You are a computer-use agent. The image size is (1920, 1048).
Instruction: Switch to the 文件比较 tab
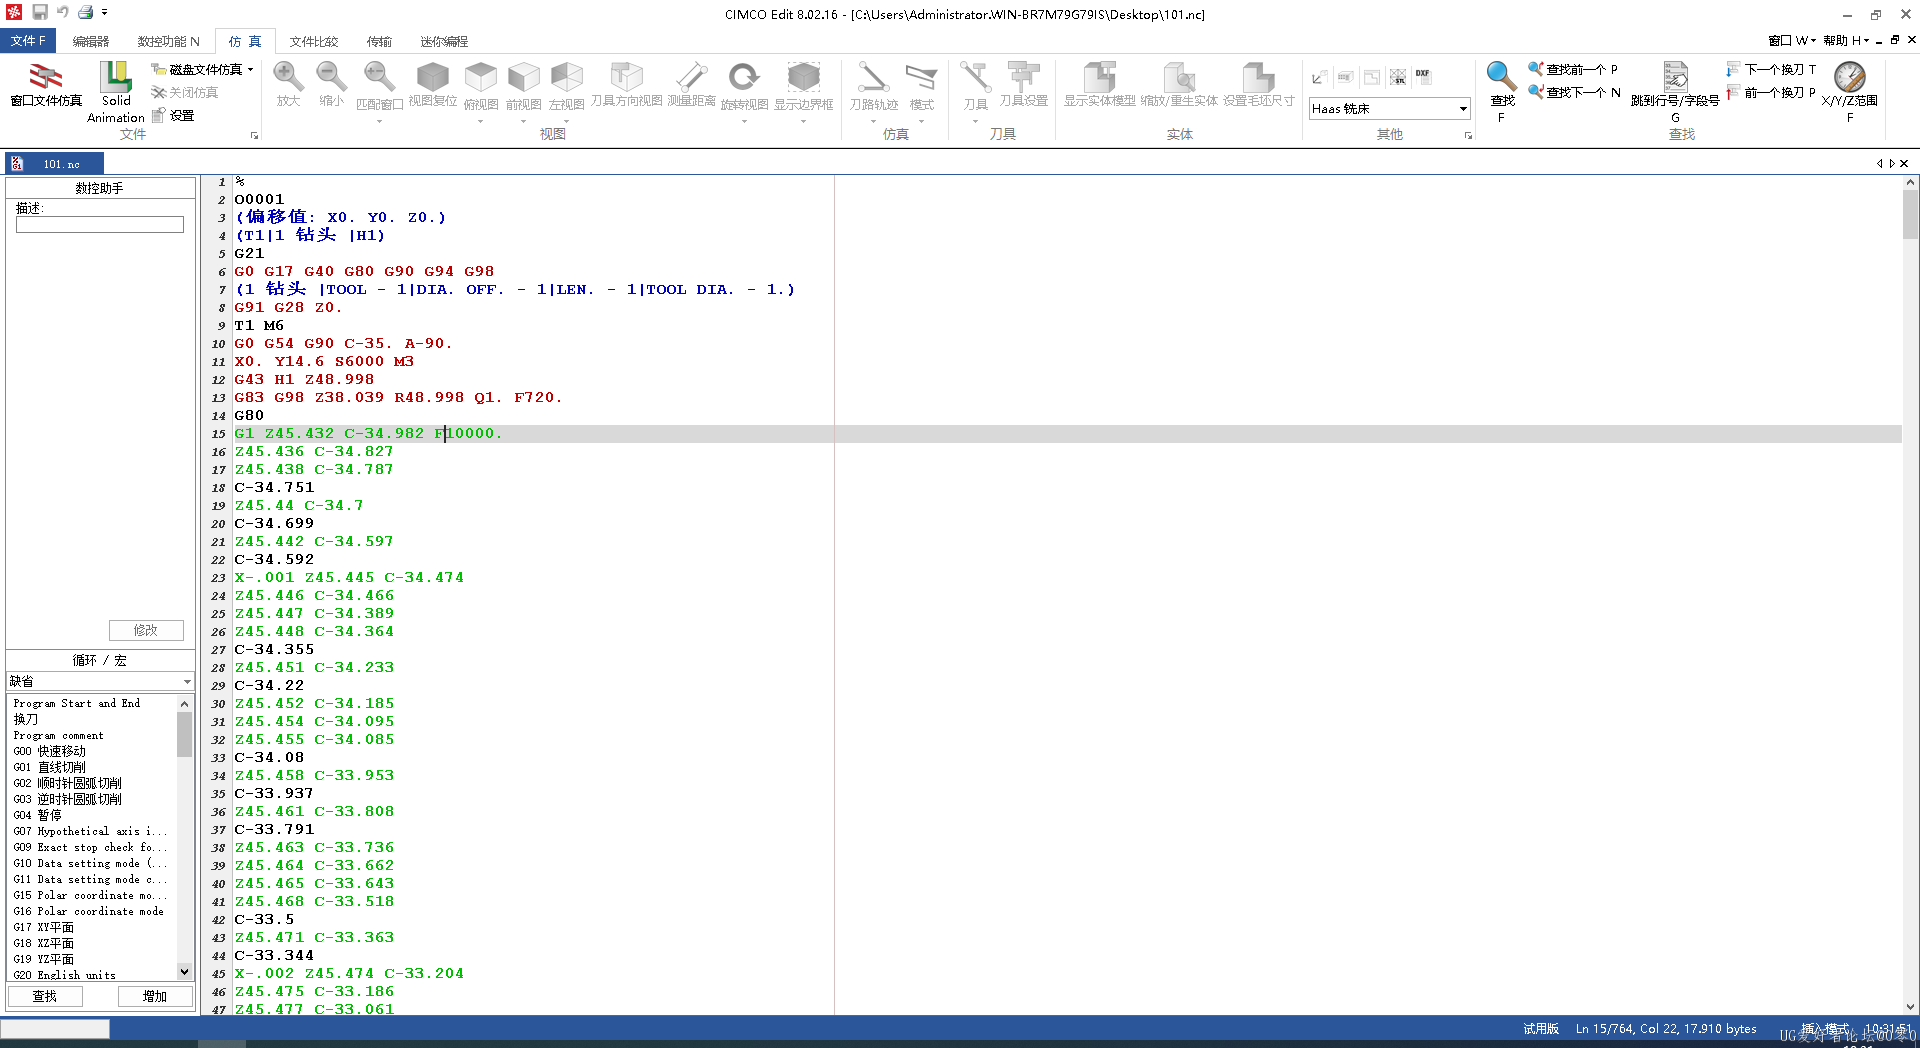[314, 41]
